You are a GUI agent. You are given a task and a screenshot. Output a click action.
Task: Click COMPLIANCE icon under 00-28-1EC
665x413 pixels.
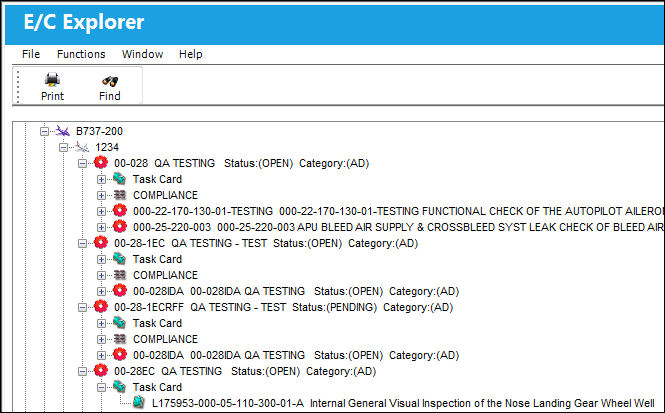click(x=120, y=275)
